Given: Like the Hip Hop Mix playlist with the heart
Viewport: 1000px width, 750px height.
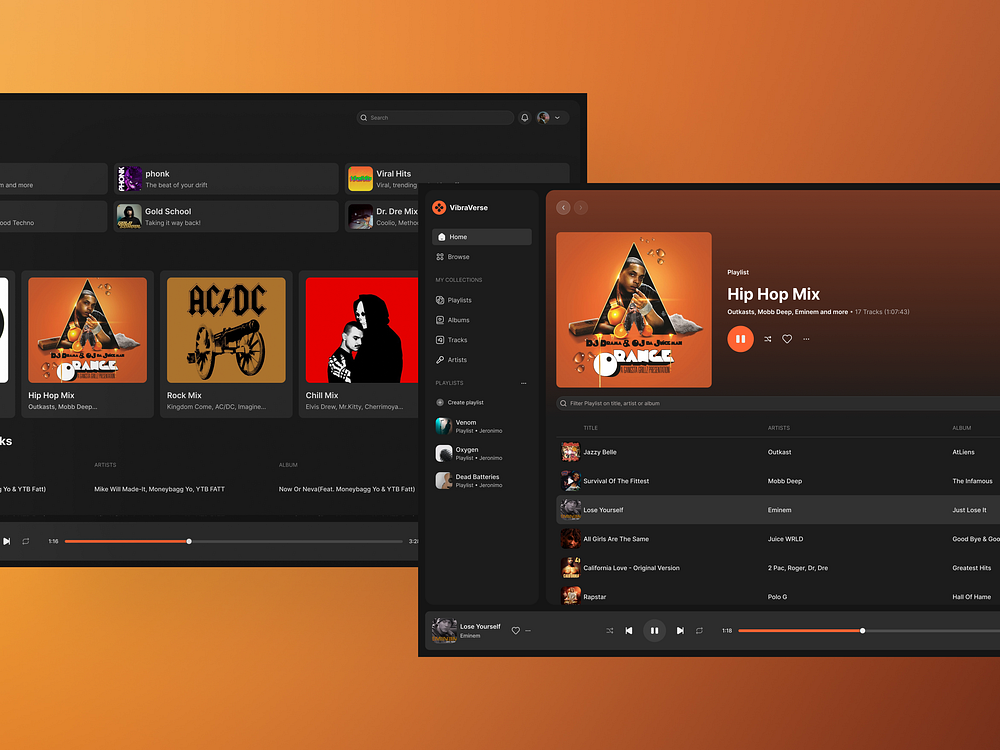Looking at the screenshot, I should tap(787, 339).
